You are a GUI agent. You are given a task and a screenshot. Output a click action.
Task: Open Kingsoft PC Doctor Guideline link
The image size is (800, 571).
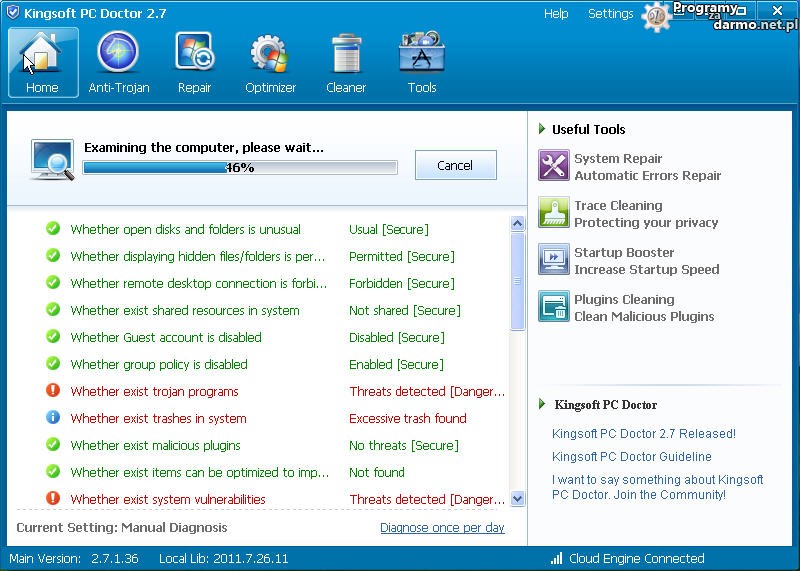631,457
